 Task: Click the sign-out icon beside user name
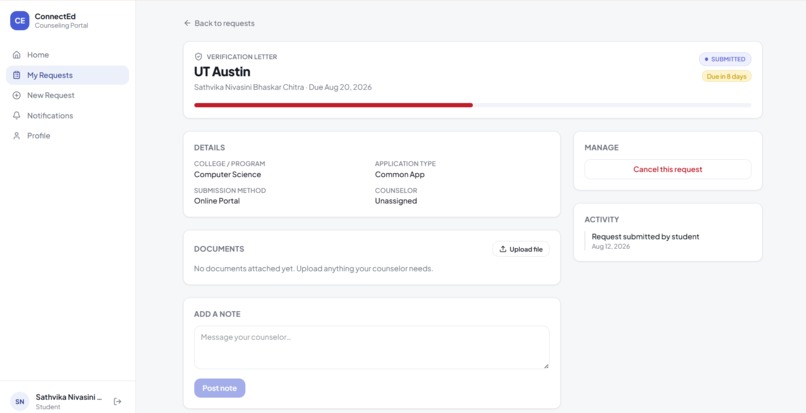117,401
